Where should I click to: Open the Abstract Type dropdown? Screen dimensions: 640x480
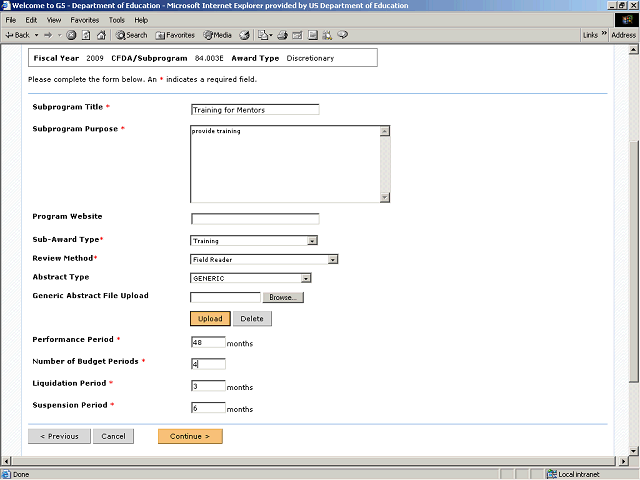pyautogui.click(x=251, y=278)
